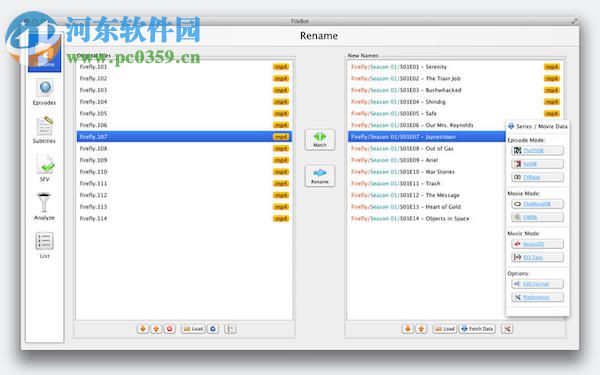Open Edit Format under Options
Viewport: 600px width, 375px height.
(x=537, y=284)
